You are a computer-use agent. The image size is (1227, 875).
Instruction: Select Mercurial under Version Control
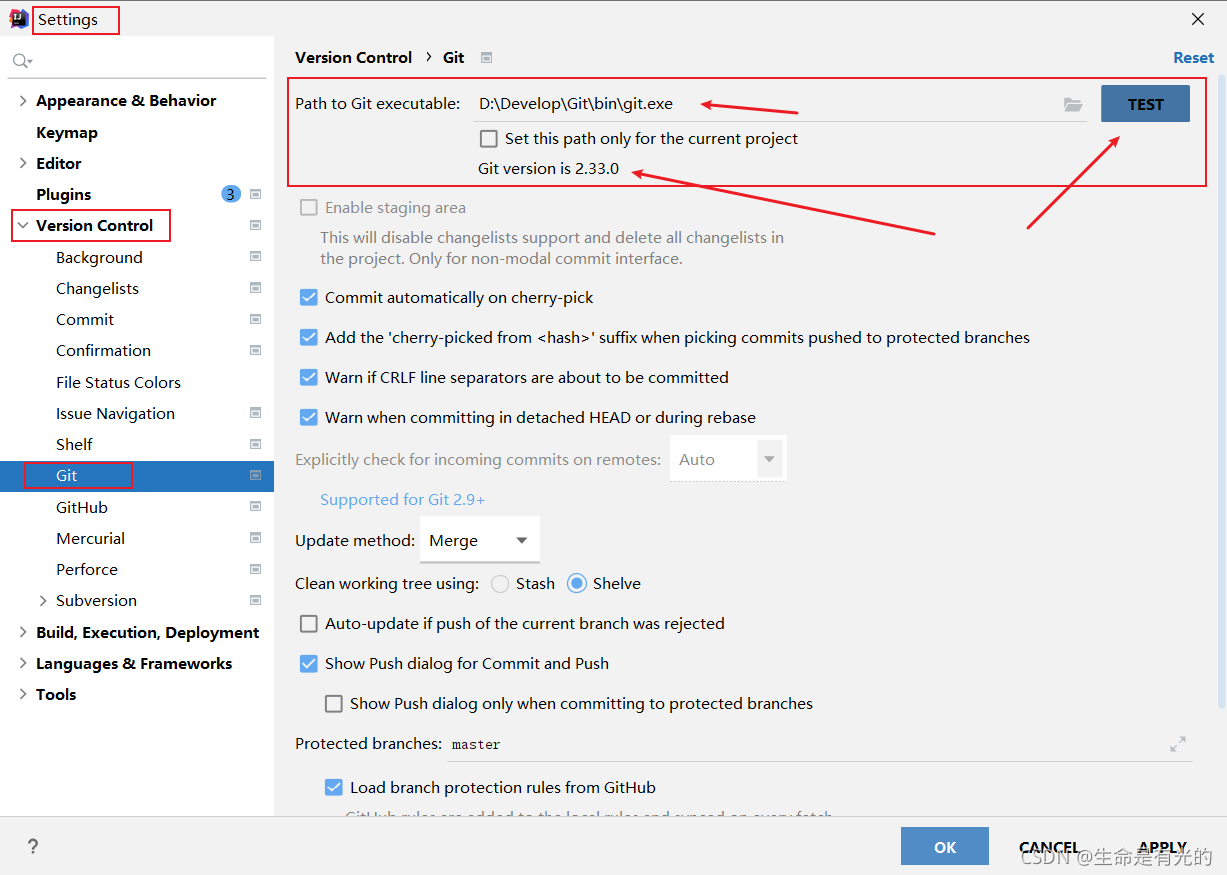[x=90, y=538]
